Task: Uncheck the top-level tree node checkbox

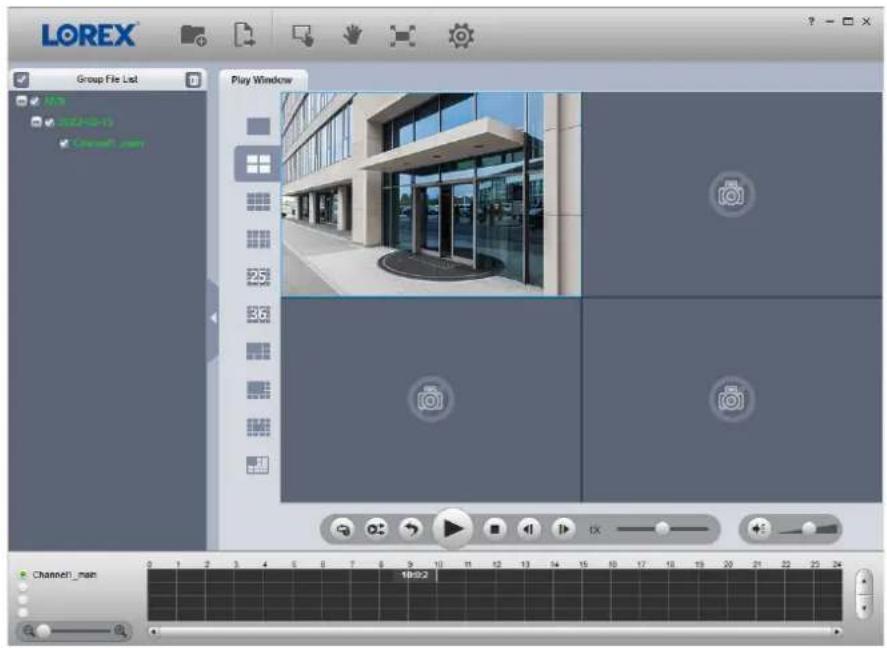Action: coord(35,101)
